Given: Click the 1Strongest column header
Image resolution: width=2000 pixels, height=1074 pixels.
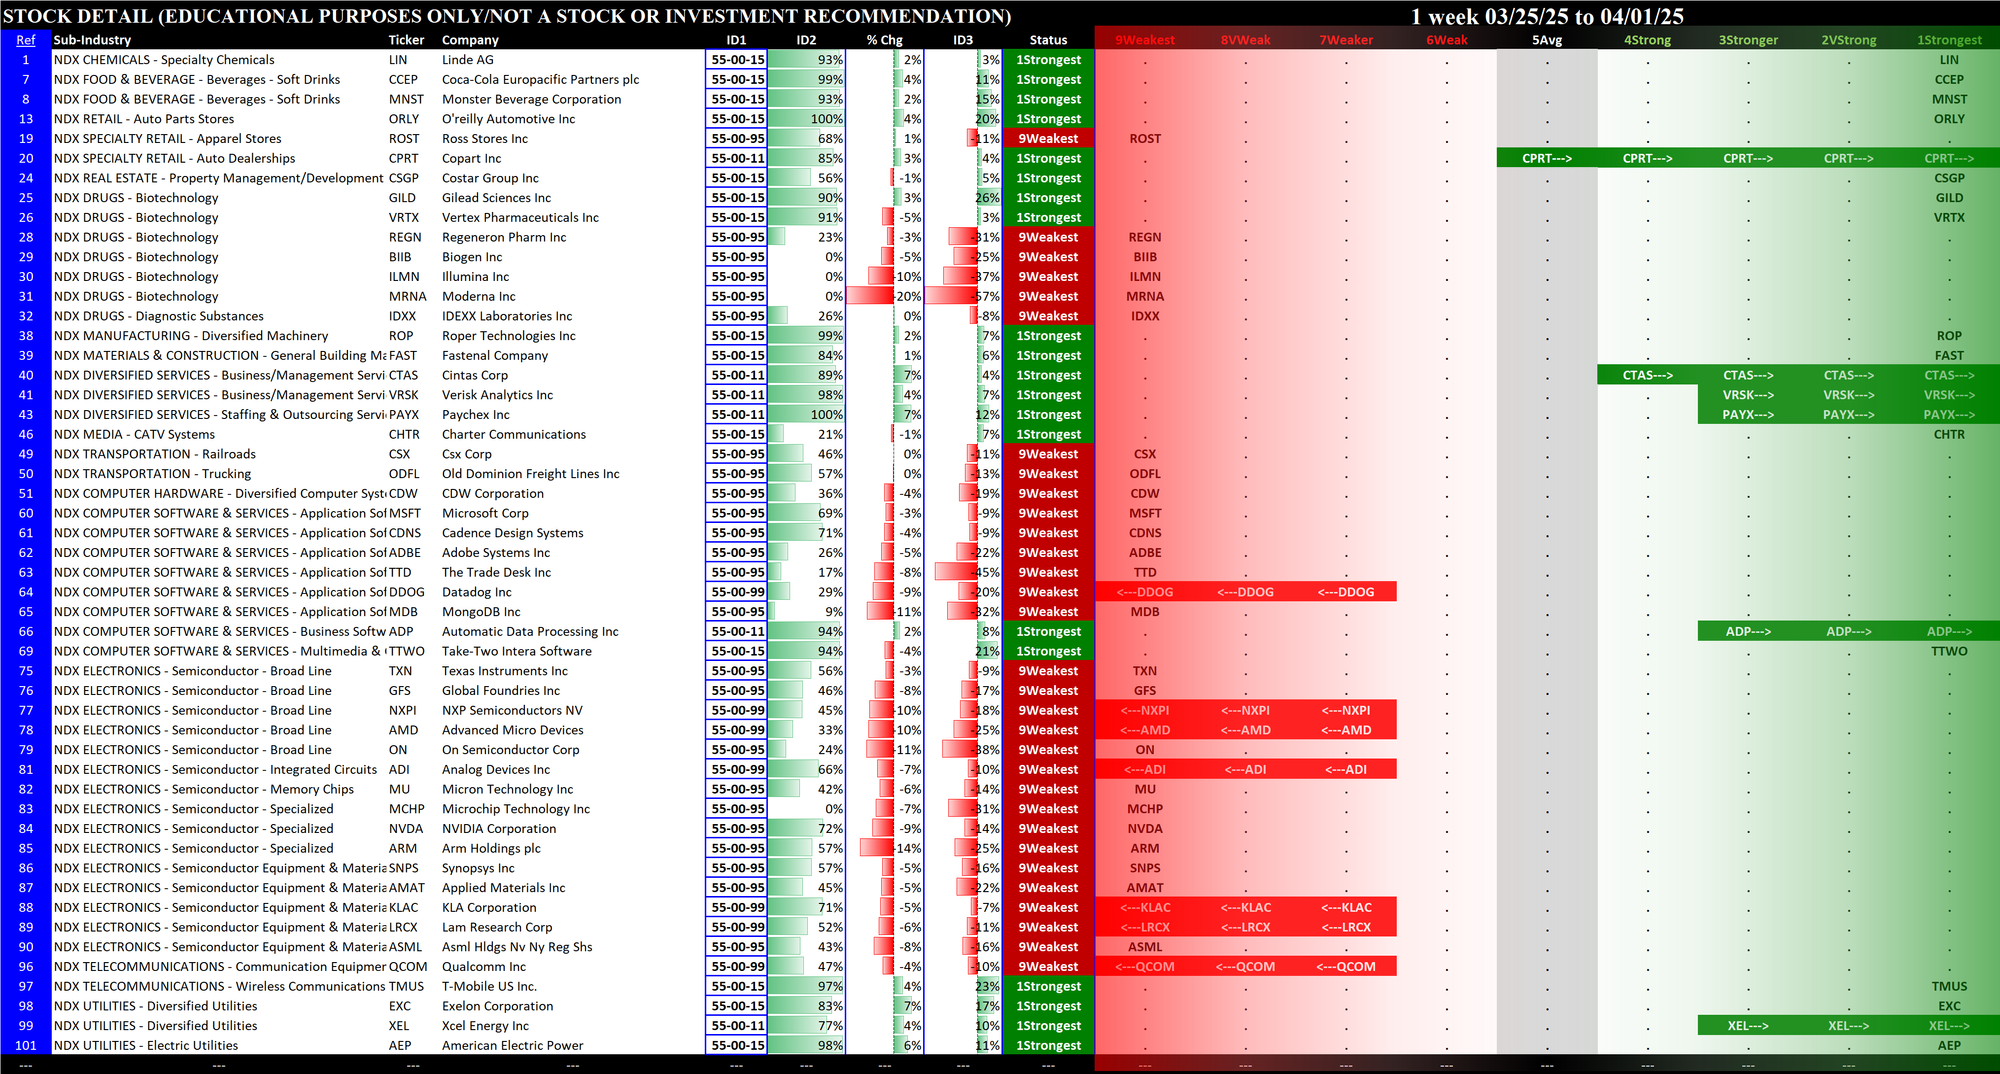Looking at the screenshot, I should coord(1949,40).
